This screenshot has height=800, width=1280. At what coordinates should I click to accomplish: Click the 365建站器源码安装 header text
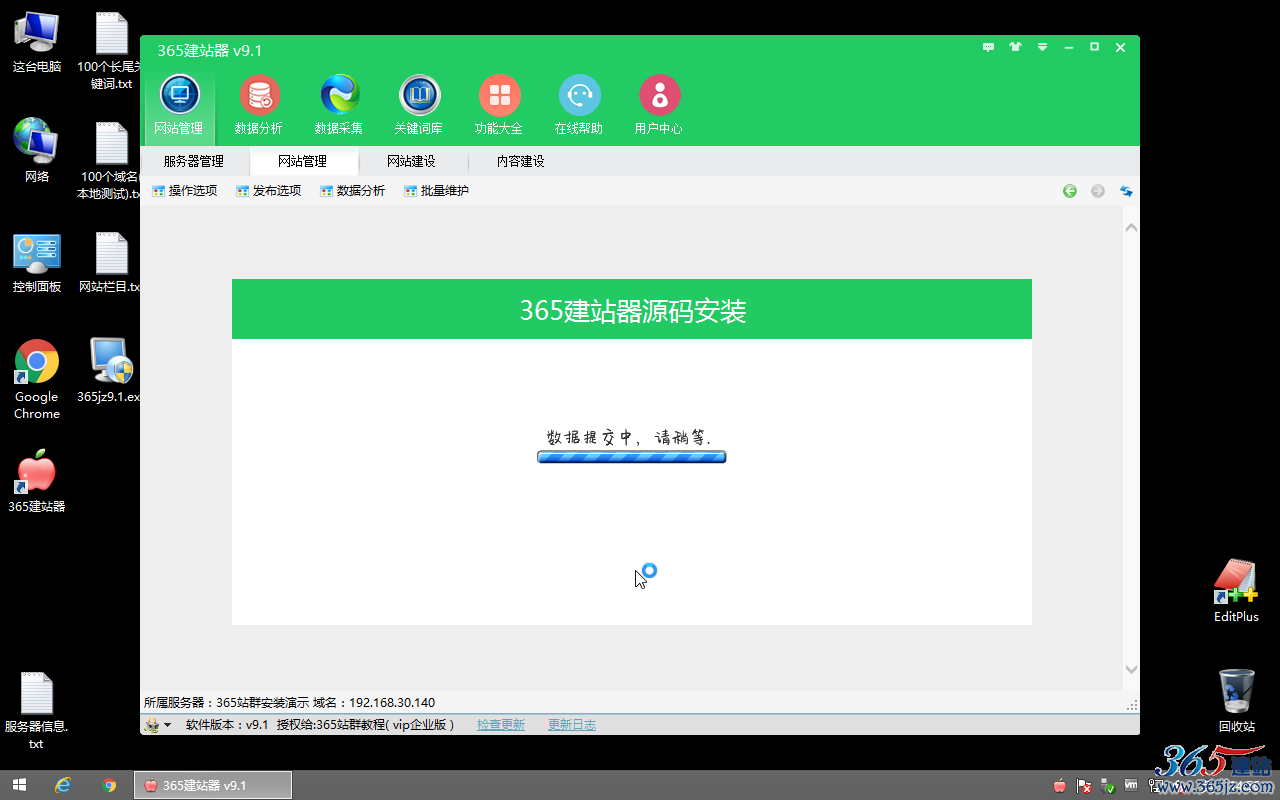point(633,310)
